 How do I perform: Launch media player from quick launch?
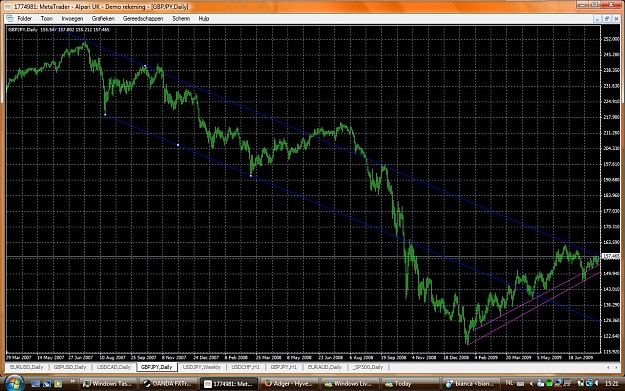click(58, 383)
